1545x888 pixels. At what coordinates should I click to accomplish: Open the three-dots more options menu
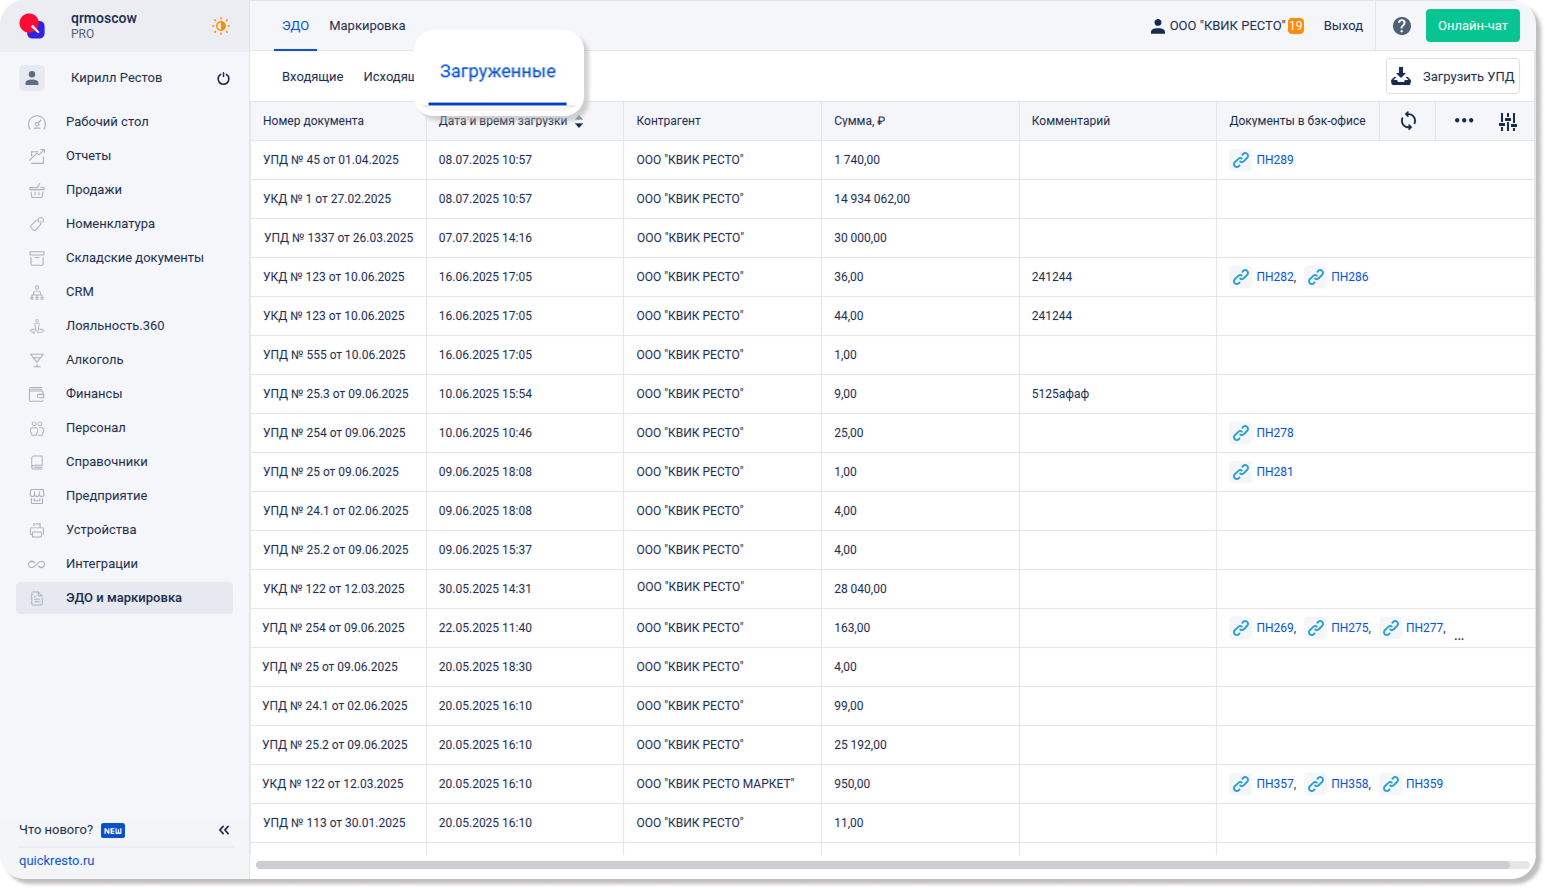click(1463, 121)
